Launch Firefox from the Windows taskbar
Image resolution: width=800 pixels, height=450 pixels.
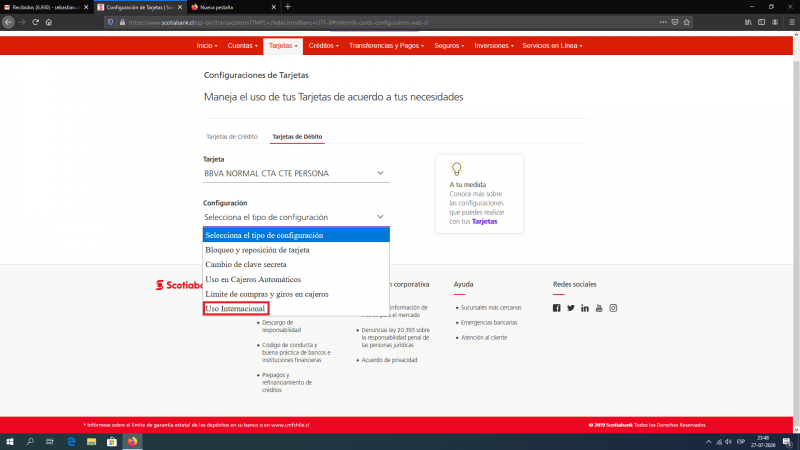131,441
